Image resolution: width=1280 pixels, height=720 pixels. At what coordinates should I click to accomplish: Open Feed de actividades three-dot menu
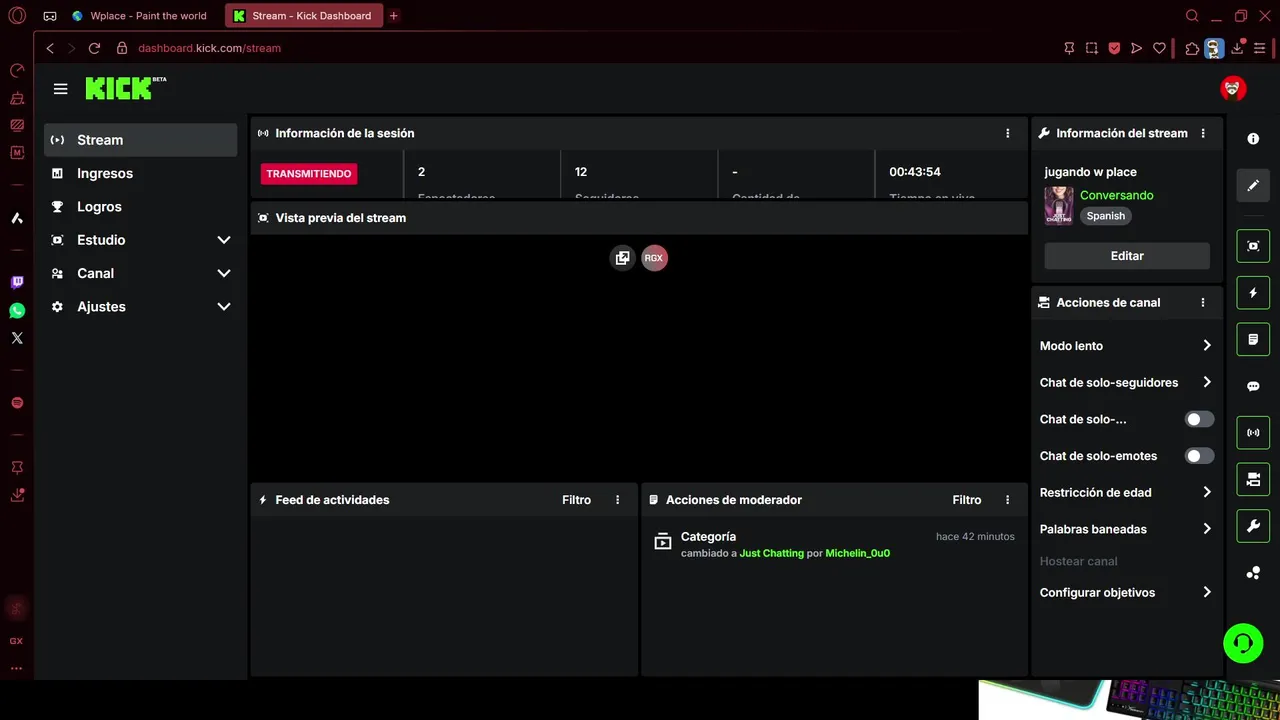(x=617, y=500)
